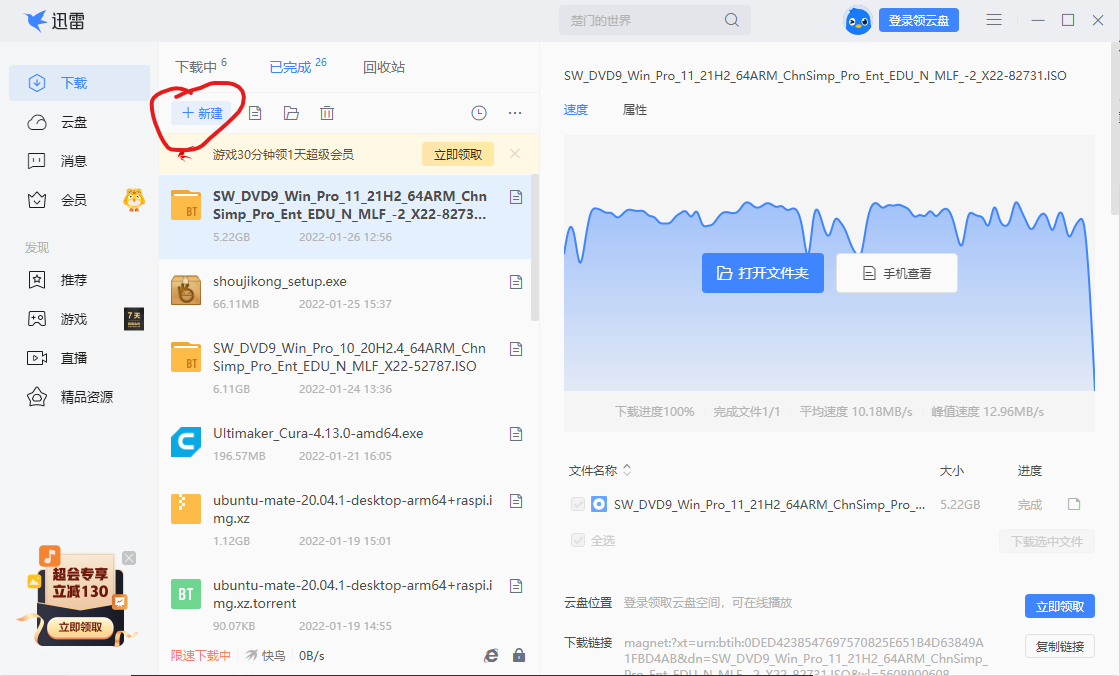1120x676 pixels.
Task: Close the yellow promo banner
Action: 515,154
